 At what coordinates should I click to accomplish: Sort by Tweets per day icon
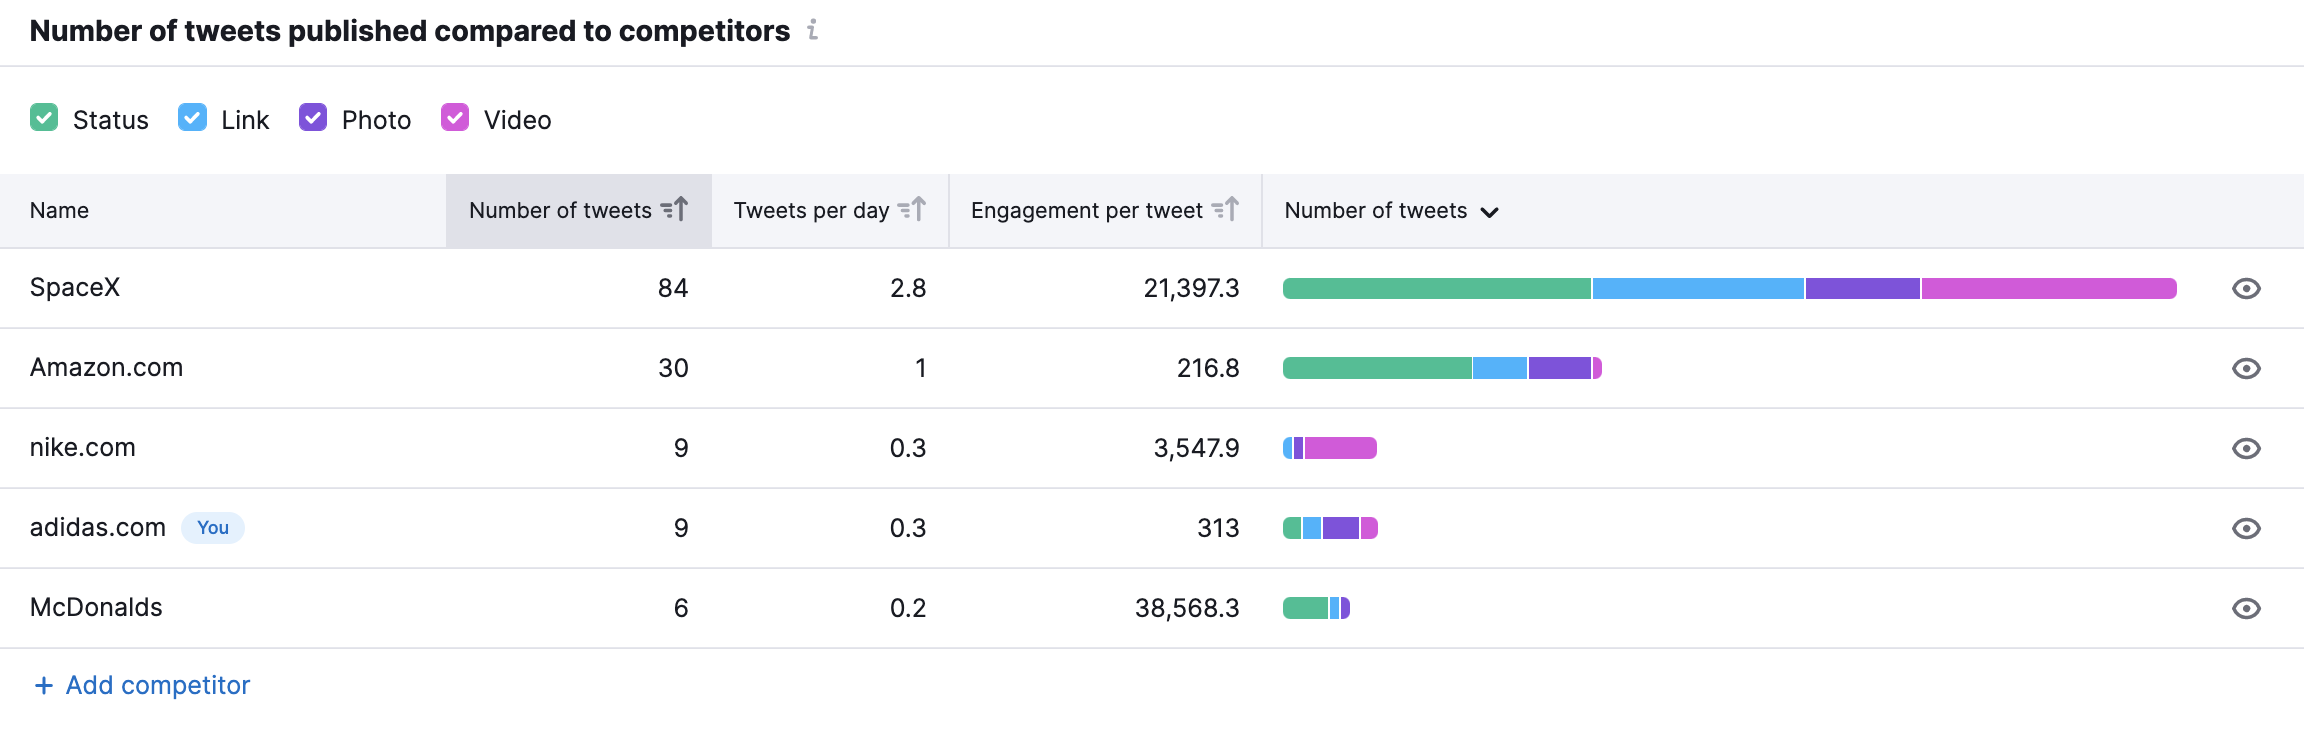(x=912, y=210)
